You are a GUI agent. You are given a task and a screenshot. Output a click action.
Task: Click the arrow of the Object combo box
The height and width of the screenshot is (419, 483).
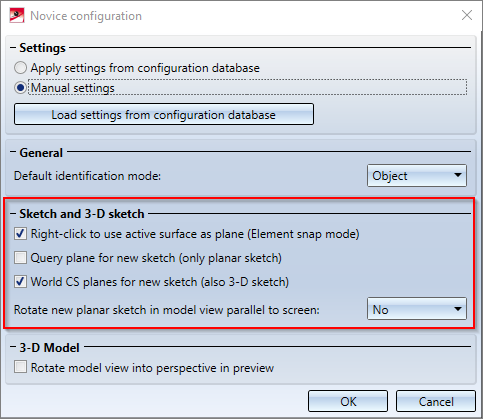click(x=458, y=175)
